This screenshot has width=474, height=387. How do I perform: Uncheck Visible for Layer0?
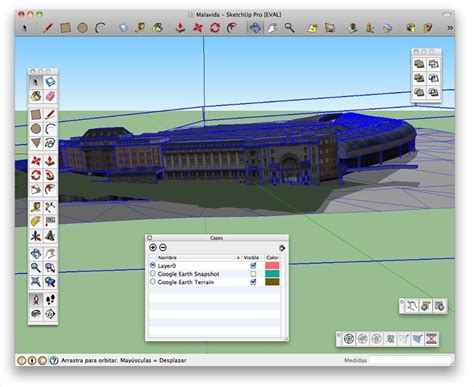[x=253, y=265]
